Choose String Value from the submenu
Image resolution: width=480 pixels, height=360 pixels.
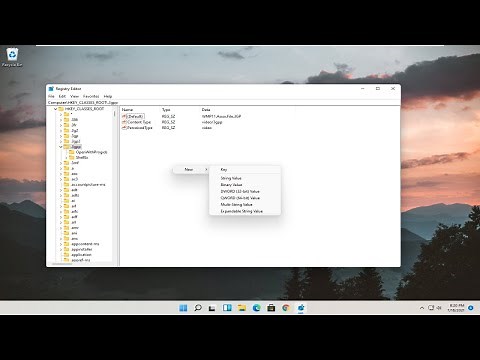[x=245, y=178]
